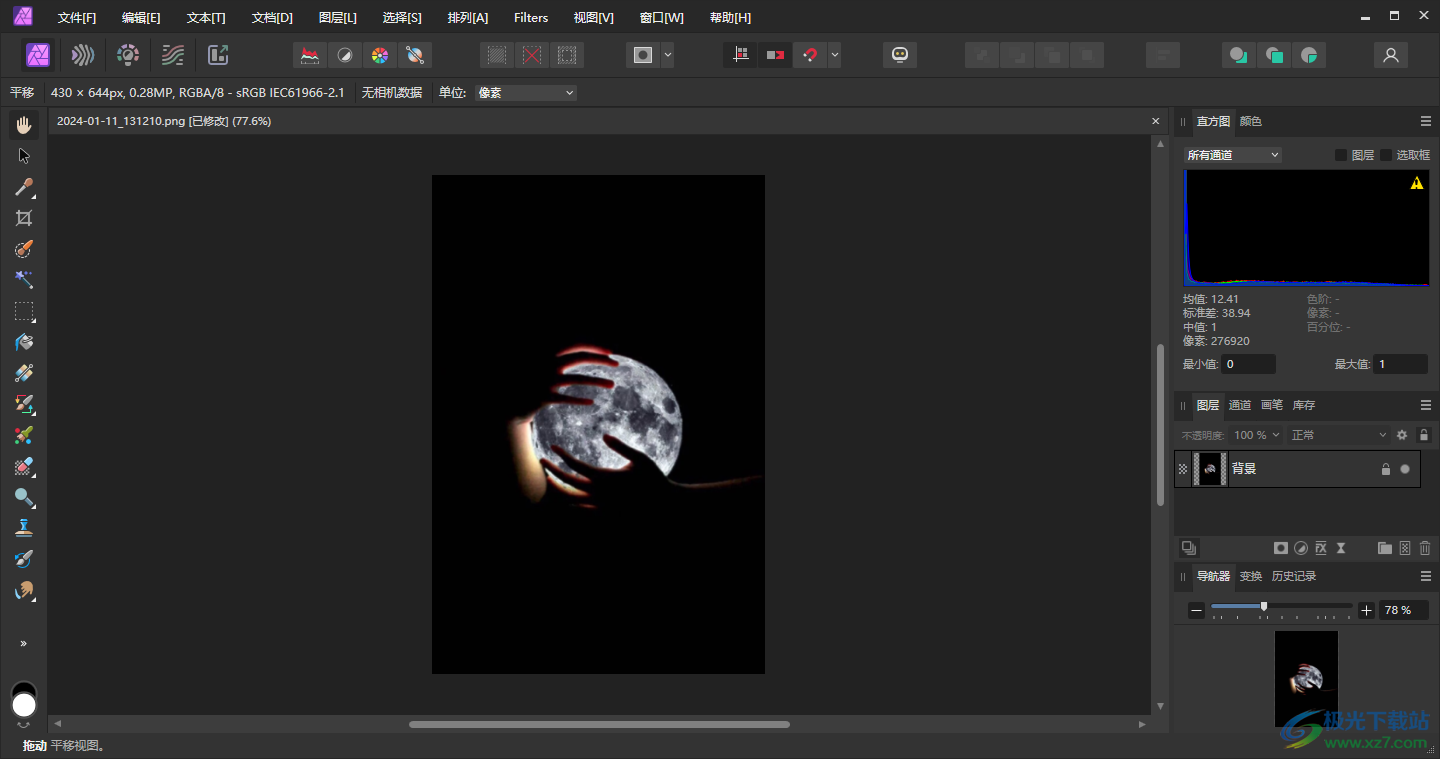Open the 图层[L] menu
This screenshot has width=1440, height=759.
[337, 18]
